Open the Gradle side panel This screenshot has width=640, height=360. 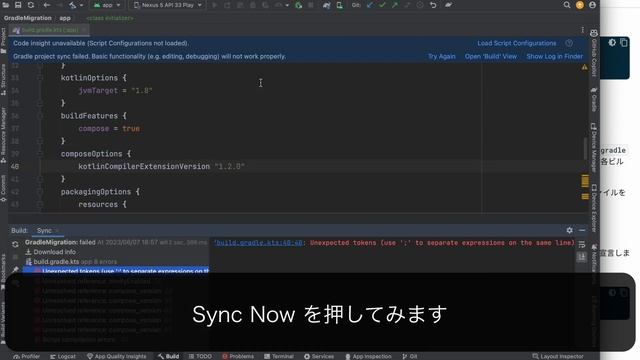point(594,99)
